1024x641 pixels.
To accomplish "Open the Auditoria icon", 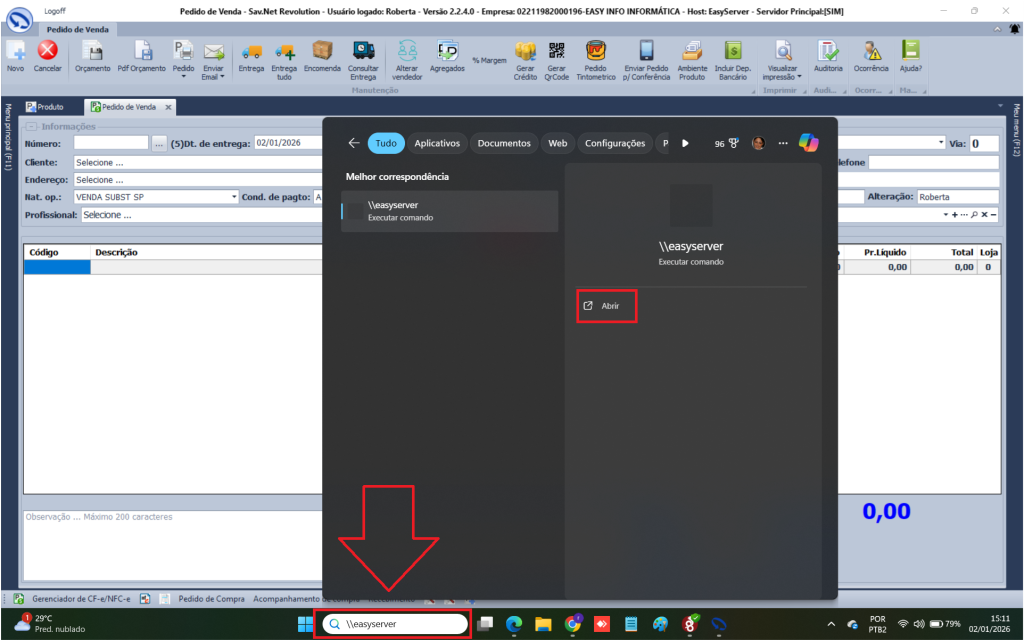I will click(828, 54).
